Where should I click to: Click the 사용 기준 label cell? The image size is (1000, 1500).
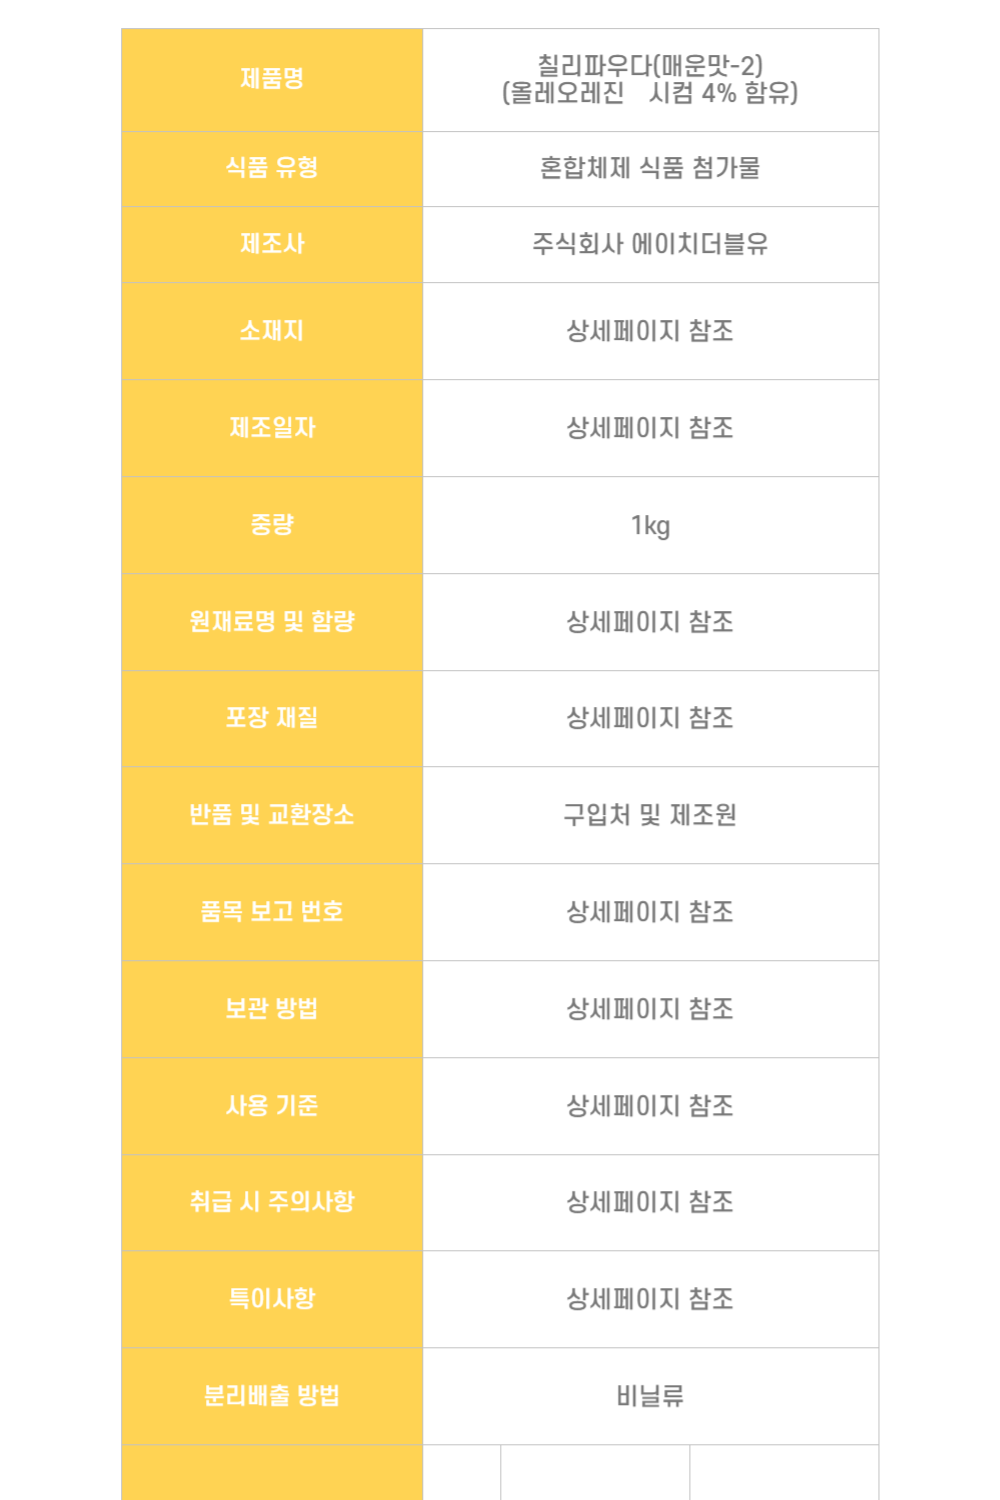point(272,1106)
